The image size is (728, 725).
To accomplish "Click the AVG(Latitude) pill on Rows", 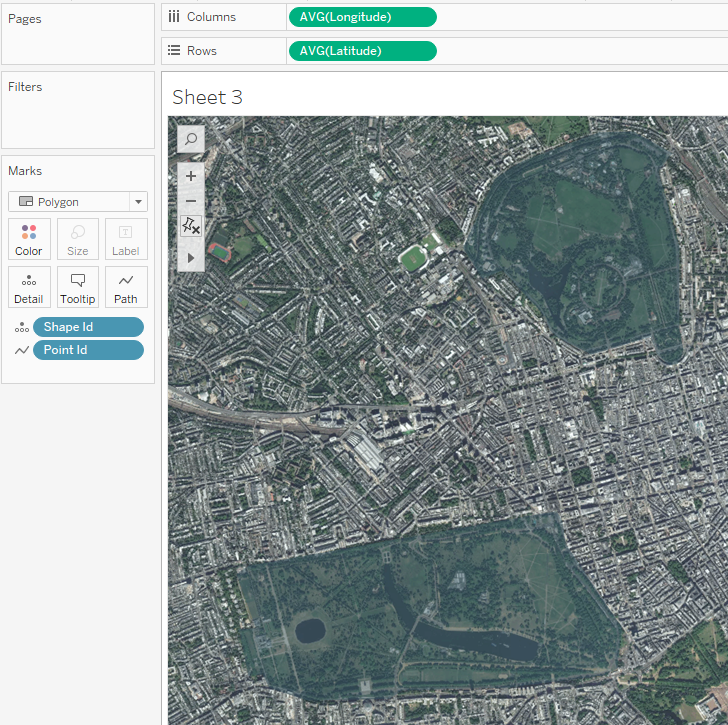I will pos(361,51).
